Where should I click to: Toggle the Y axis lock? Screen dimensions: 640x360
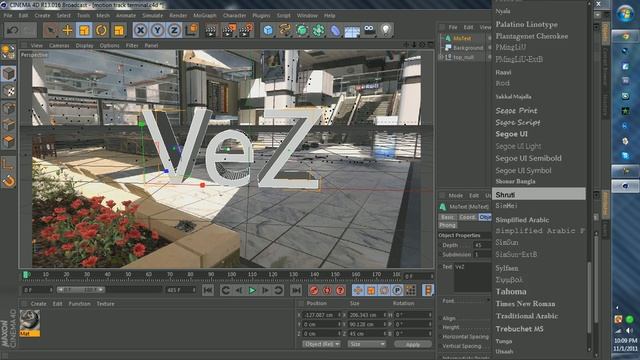[x=158, y=30]
